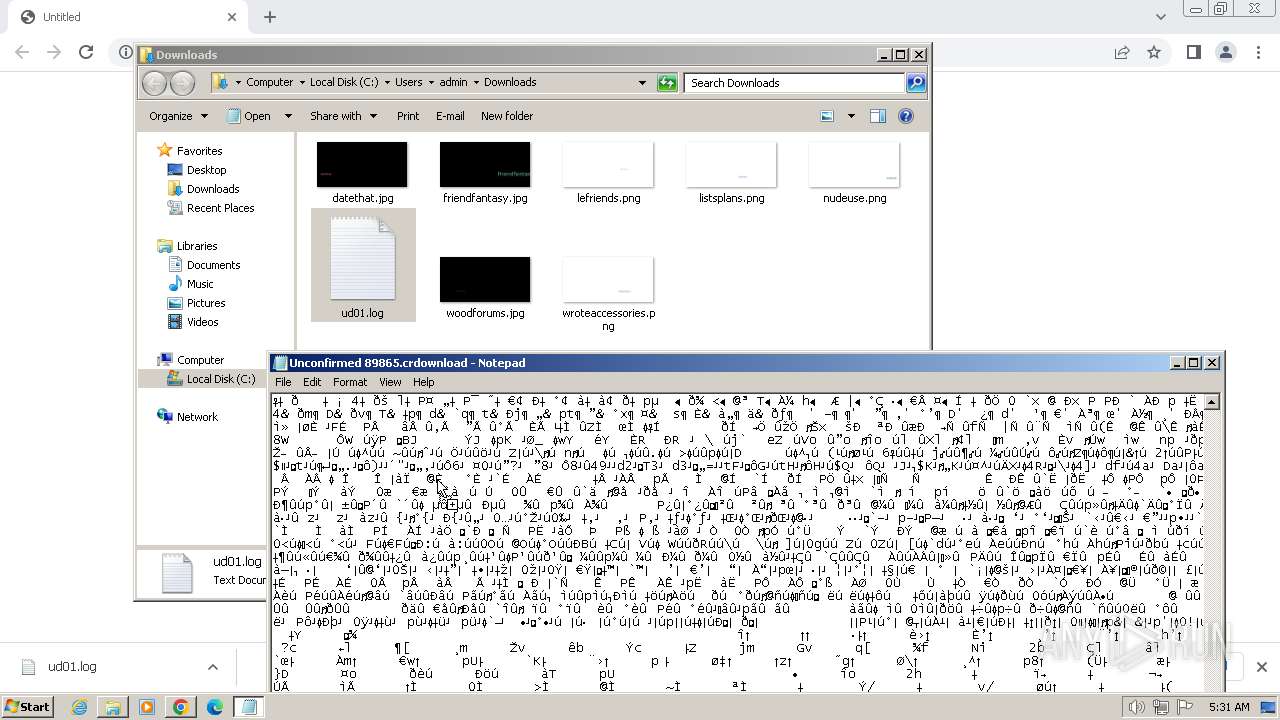
Task: Click the Start button
Action: click(27, 707)
